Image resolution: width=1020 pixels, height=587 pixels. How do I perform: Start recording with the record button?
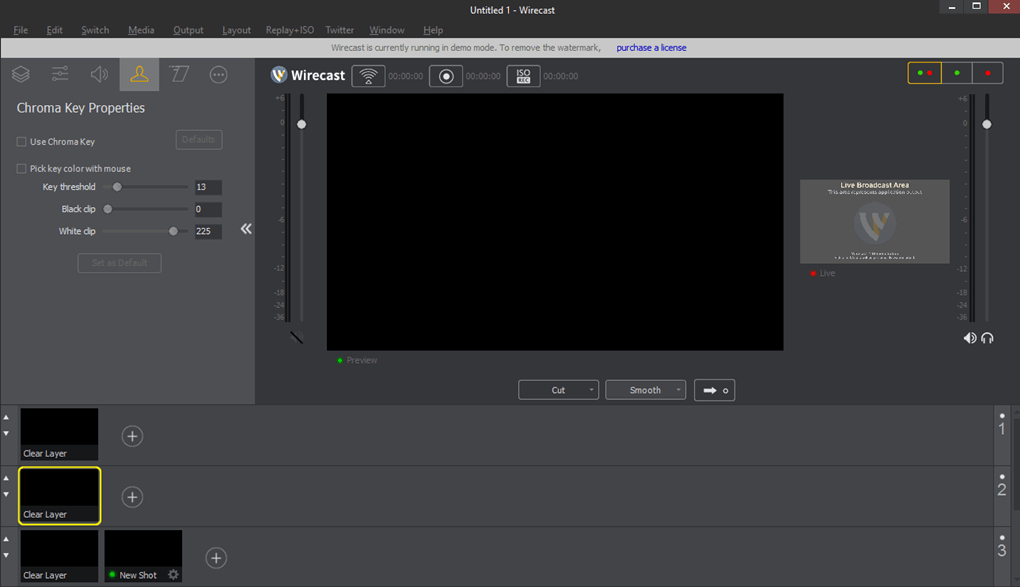pyautogui.click(x=446, y=76)
